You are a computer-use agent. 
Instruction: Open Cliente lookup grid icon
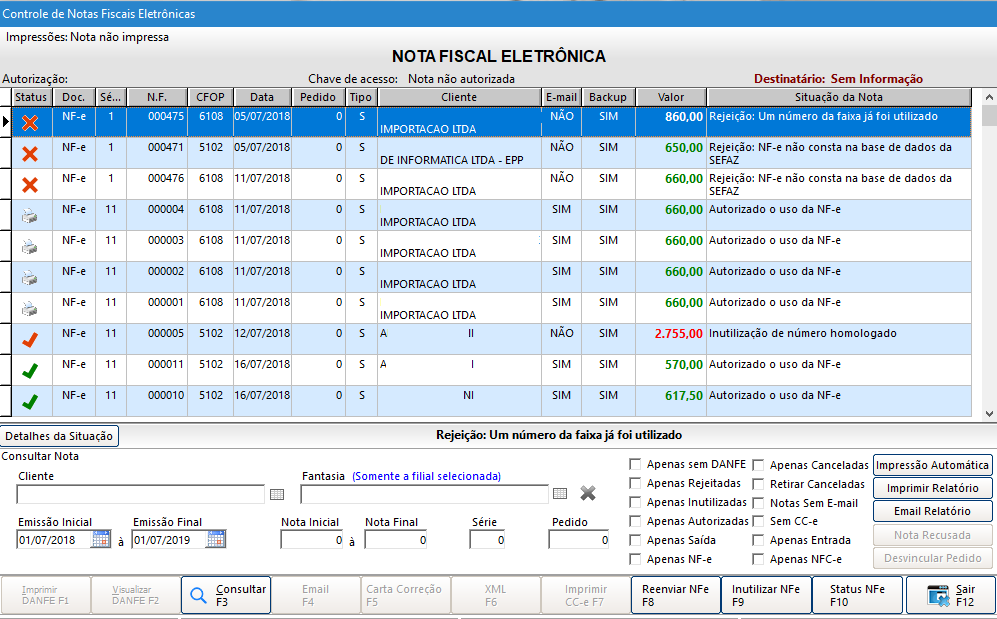point(277,494)
